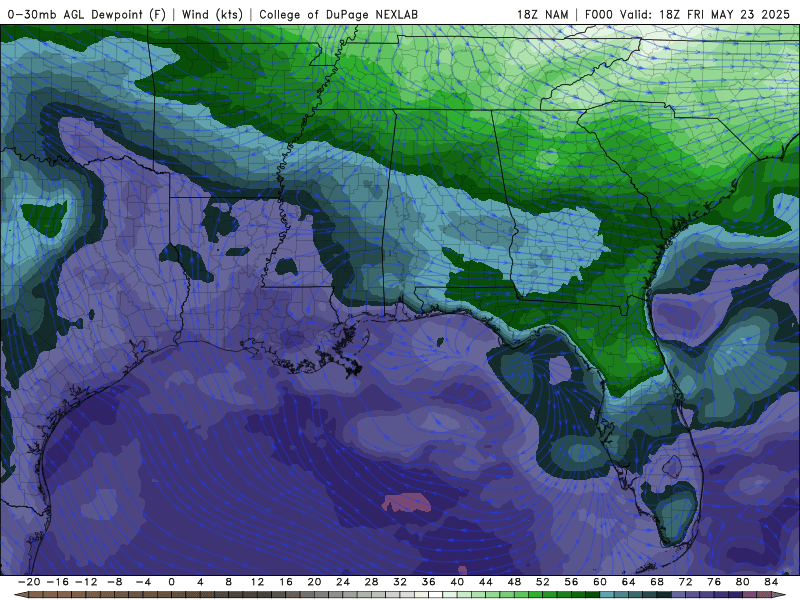This screenshot has width=800, height=600.
Task: Click the 8 value on the color scale
Action: pos(229,582)
